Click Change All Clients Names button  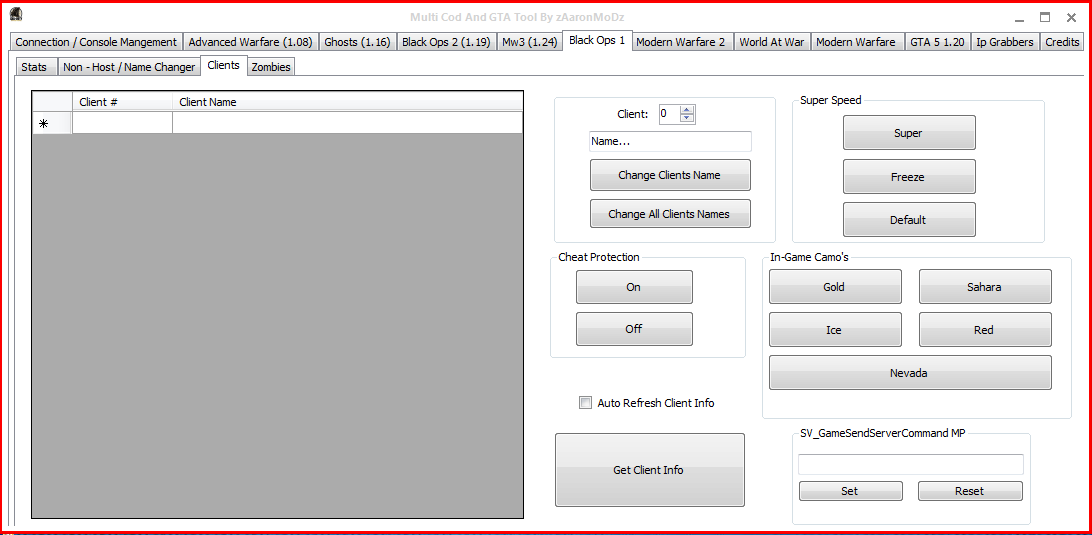coord(670,214)
